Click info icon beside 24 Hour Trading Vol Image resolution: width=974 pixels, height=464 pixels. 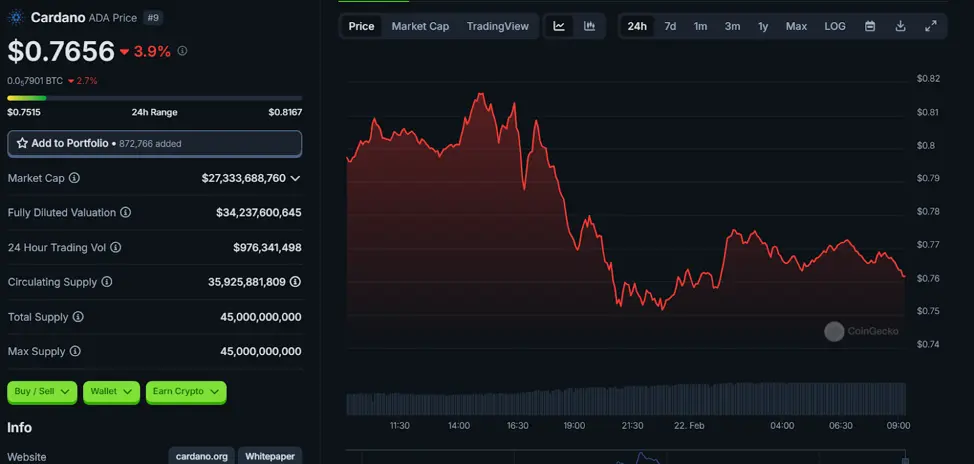(115, 247)
